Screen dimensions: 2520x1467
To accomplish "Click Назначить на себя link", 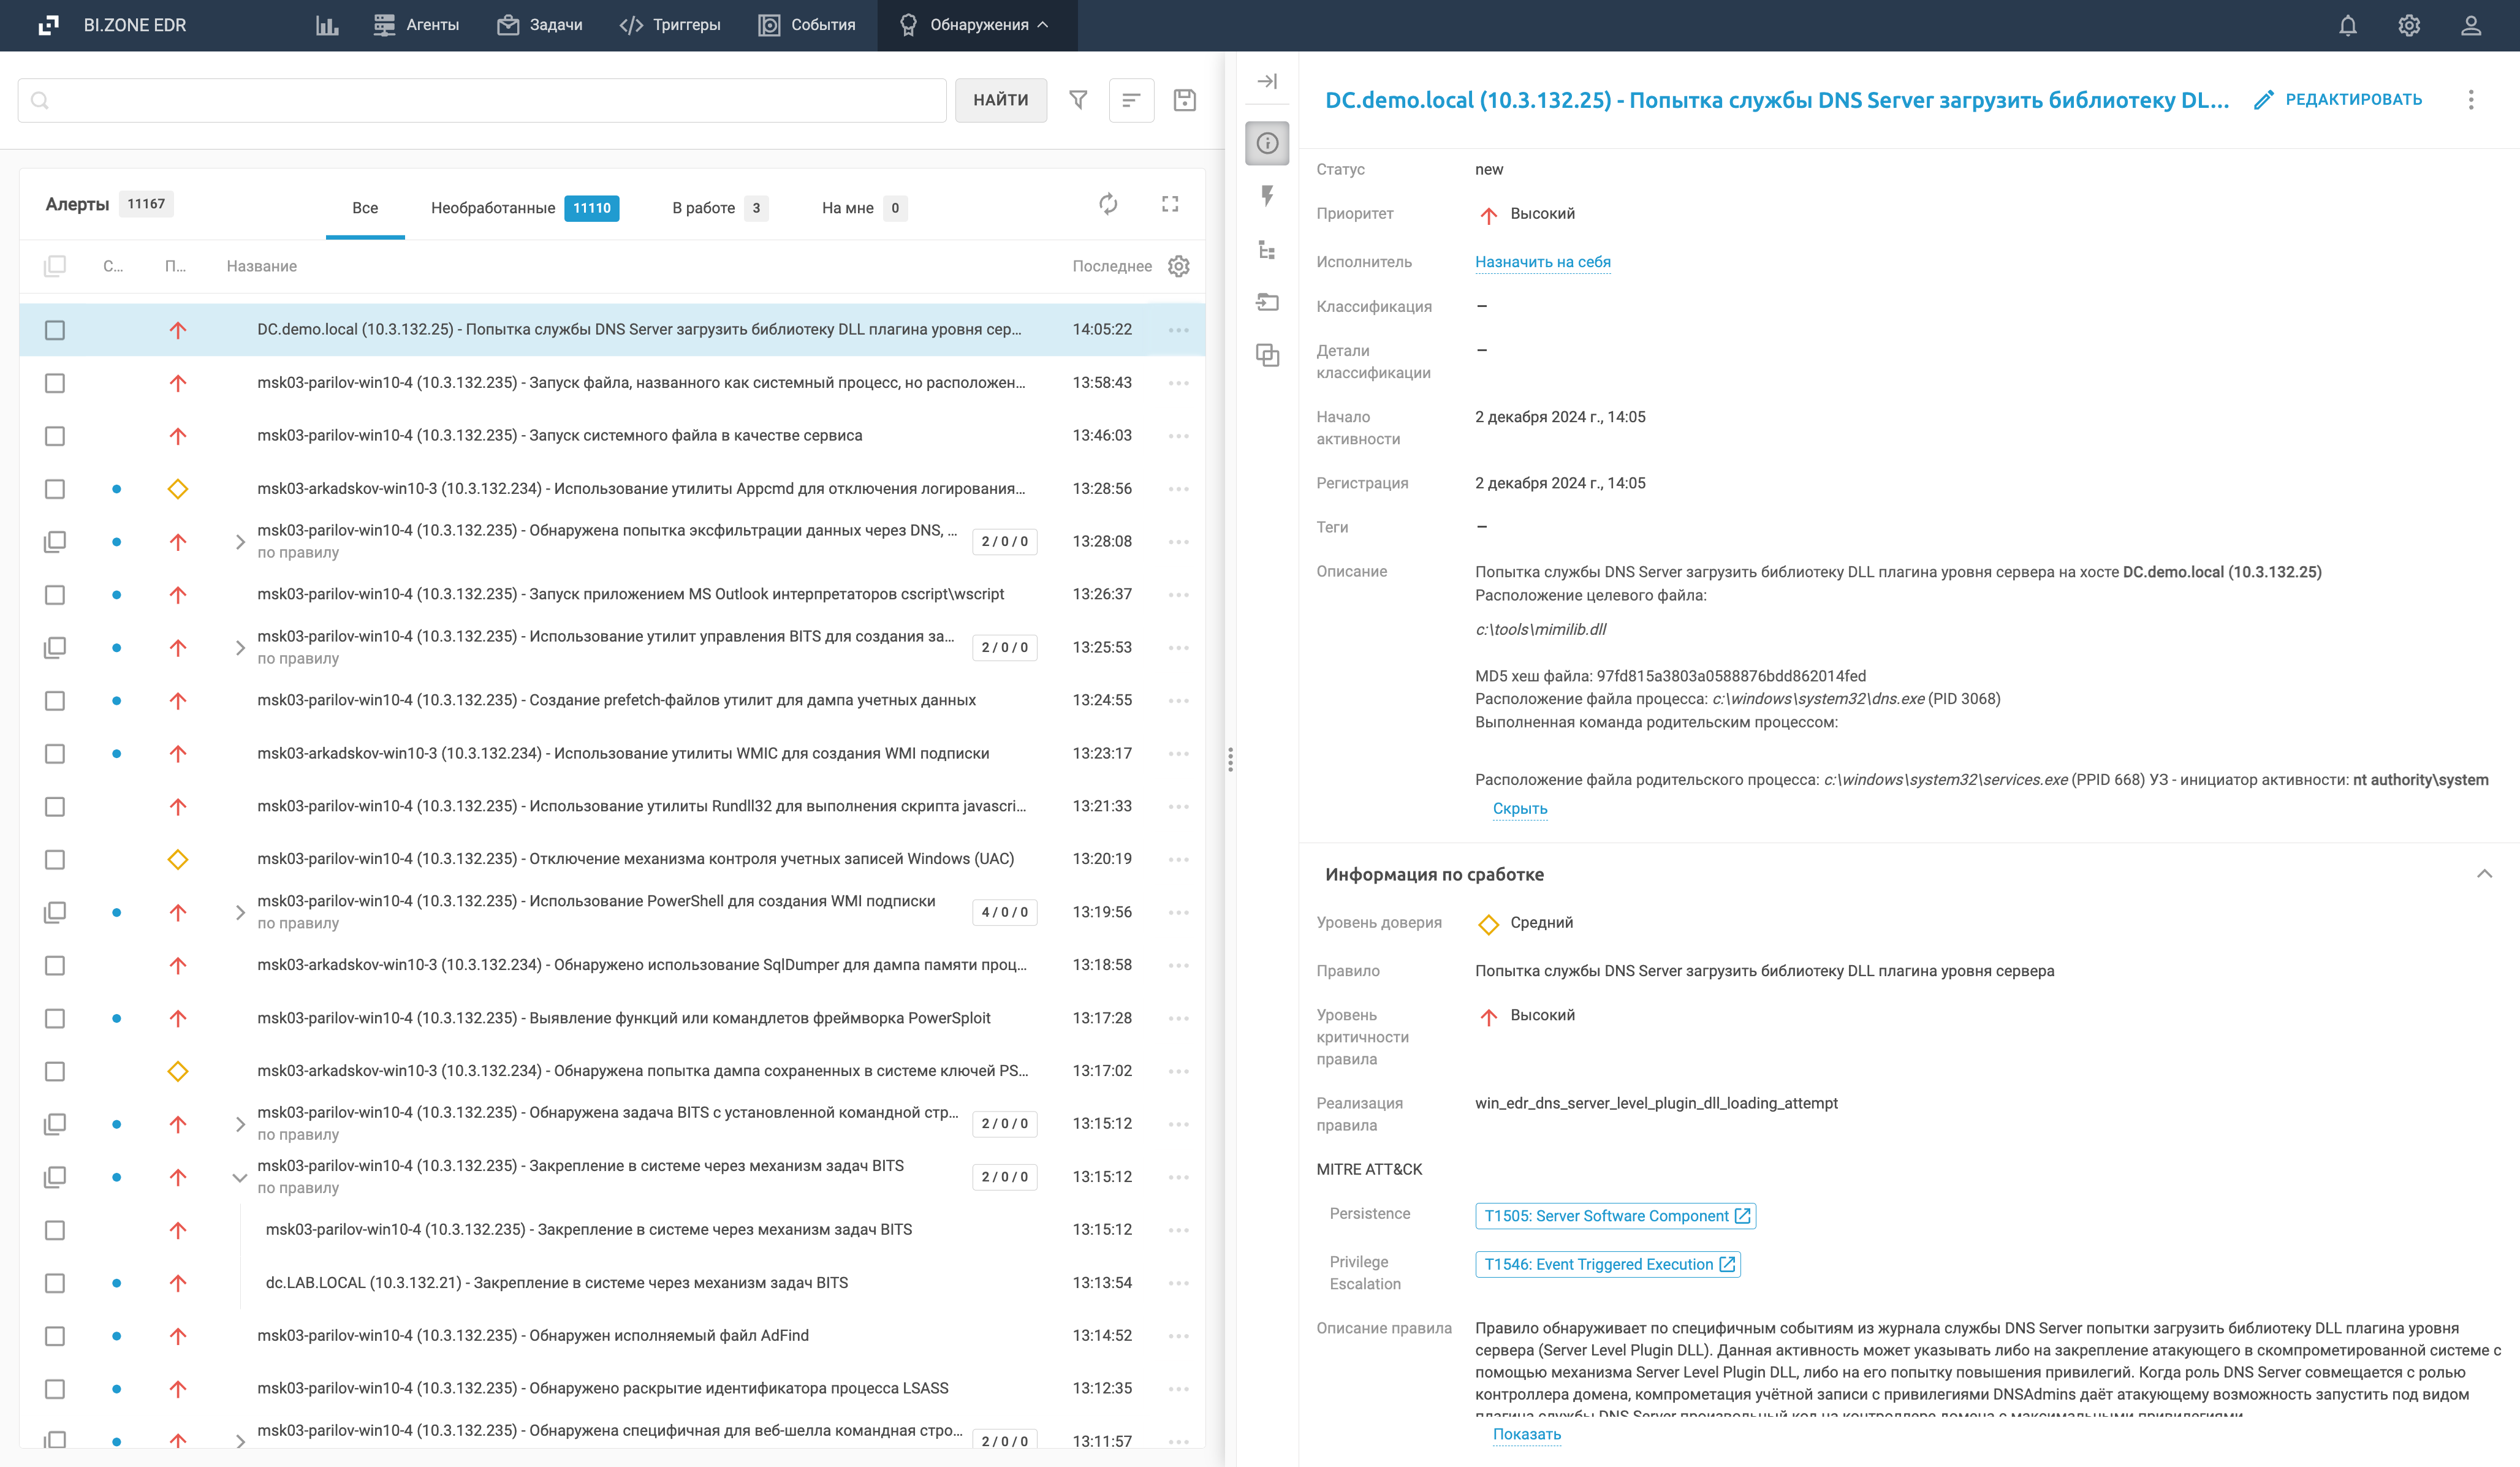I will pos(1542,262).
